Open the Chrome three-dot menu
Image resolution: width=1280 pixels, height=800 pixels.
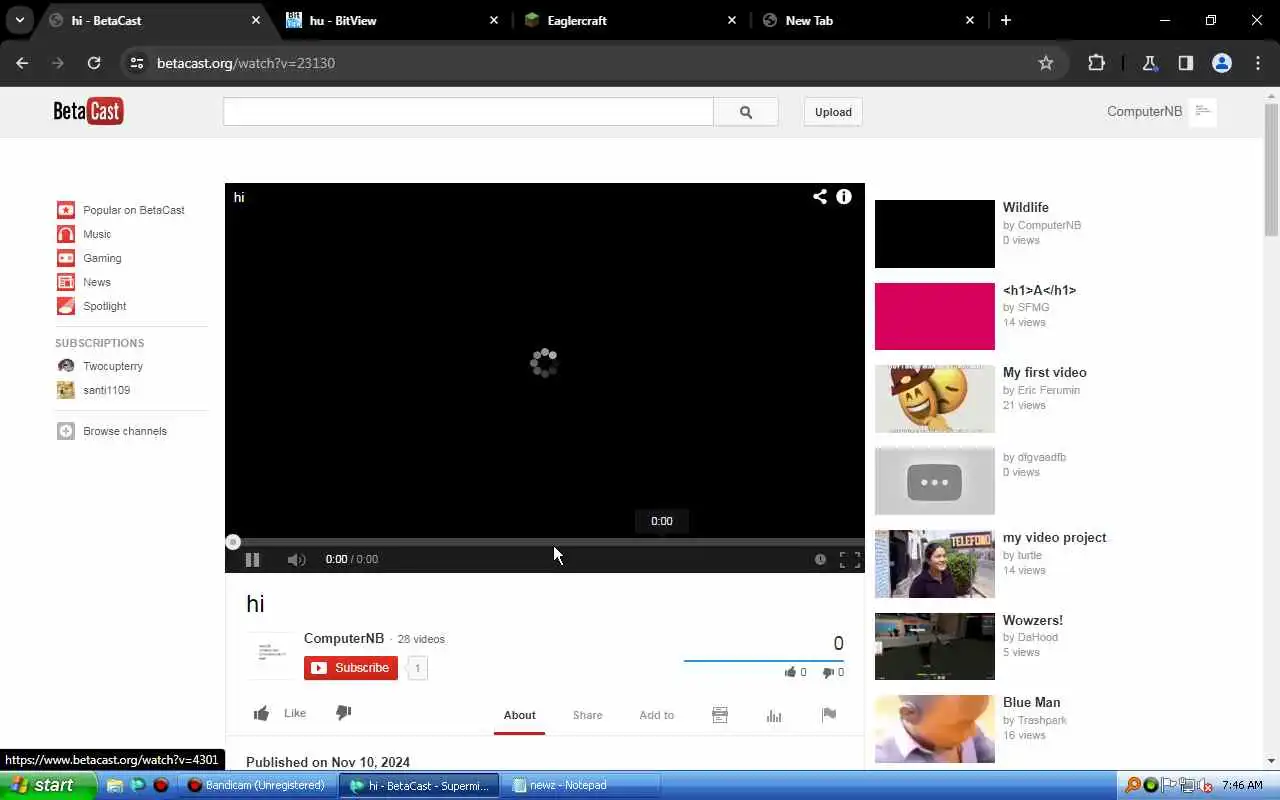tap(1258, 63)
